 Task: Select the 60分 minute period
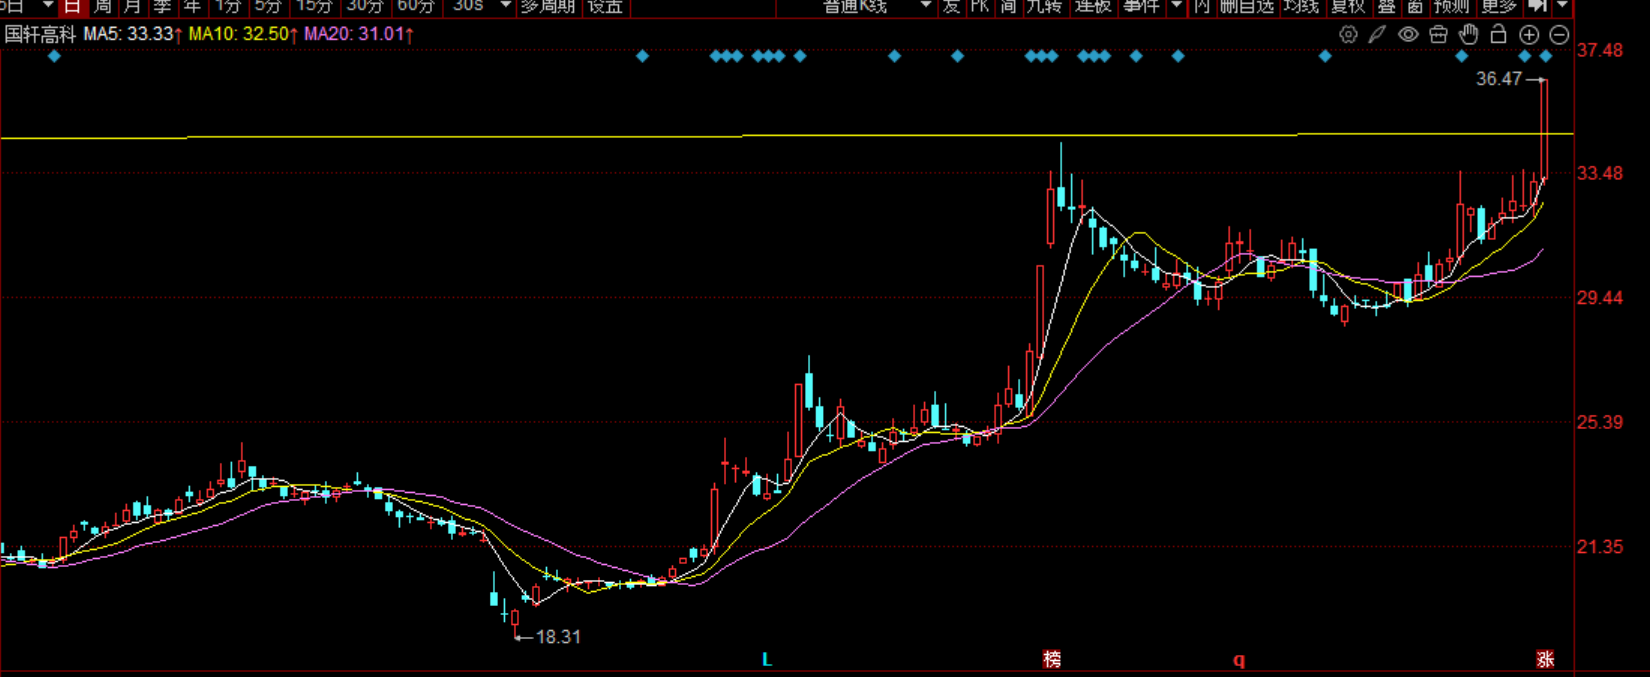pos(416,6)
